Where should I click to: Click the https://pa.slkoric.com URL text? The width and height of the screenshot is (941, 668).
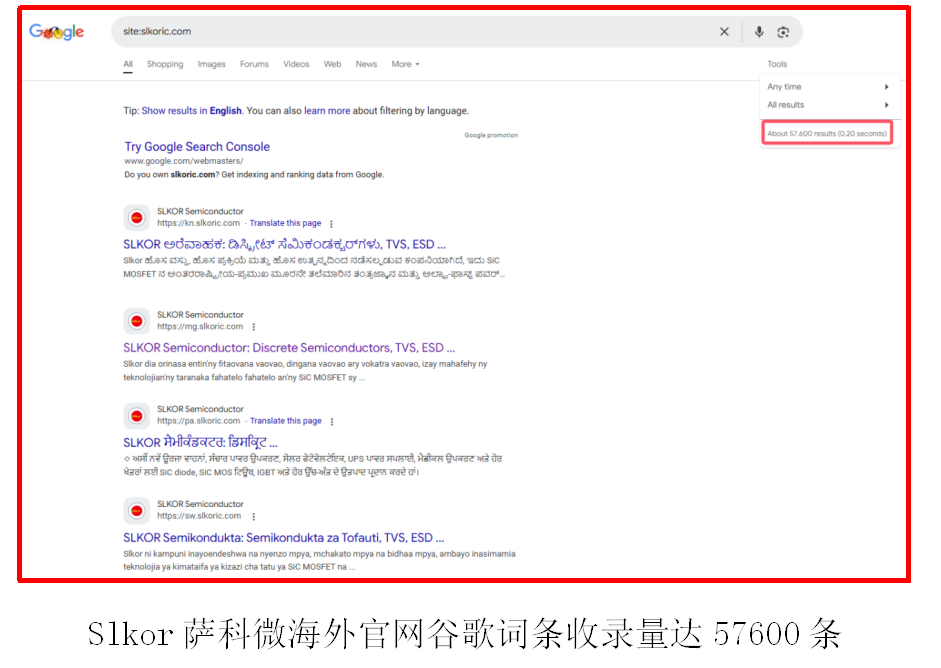199,421
